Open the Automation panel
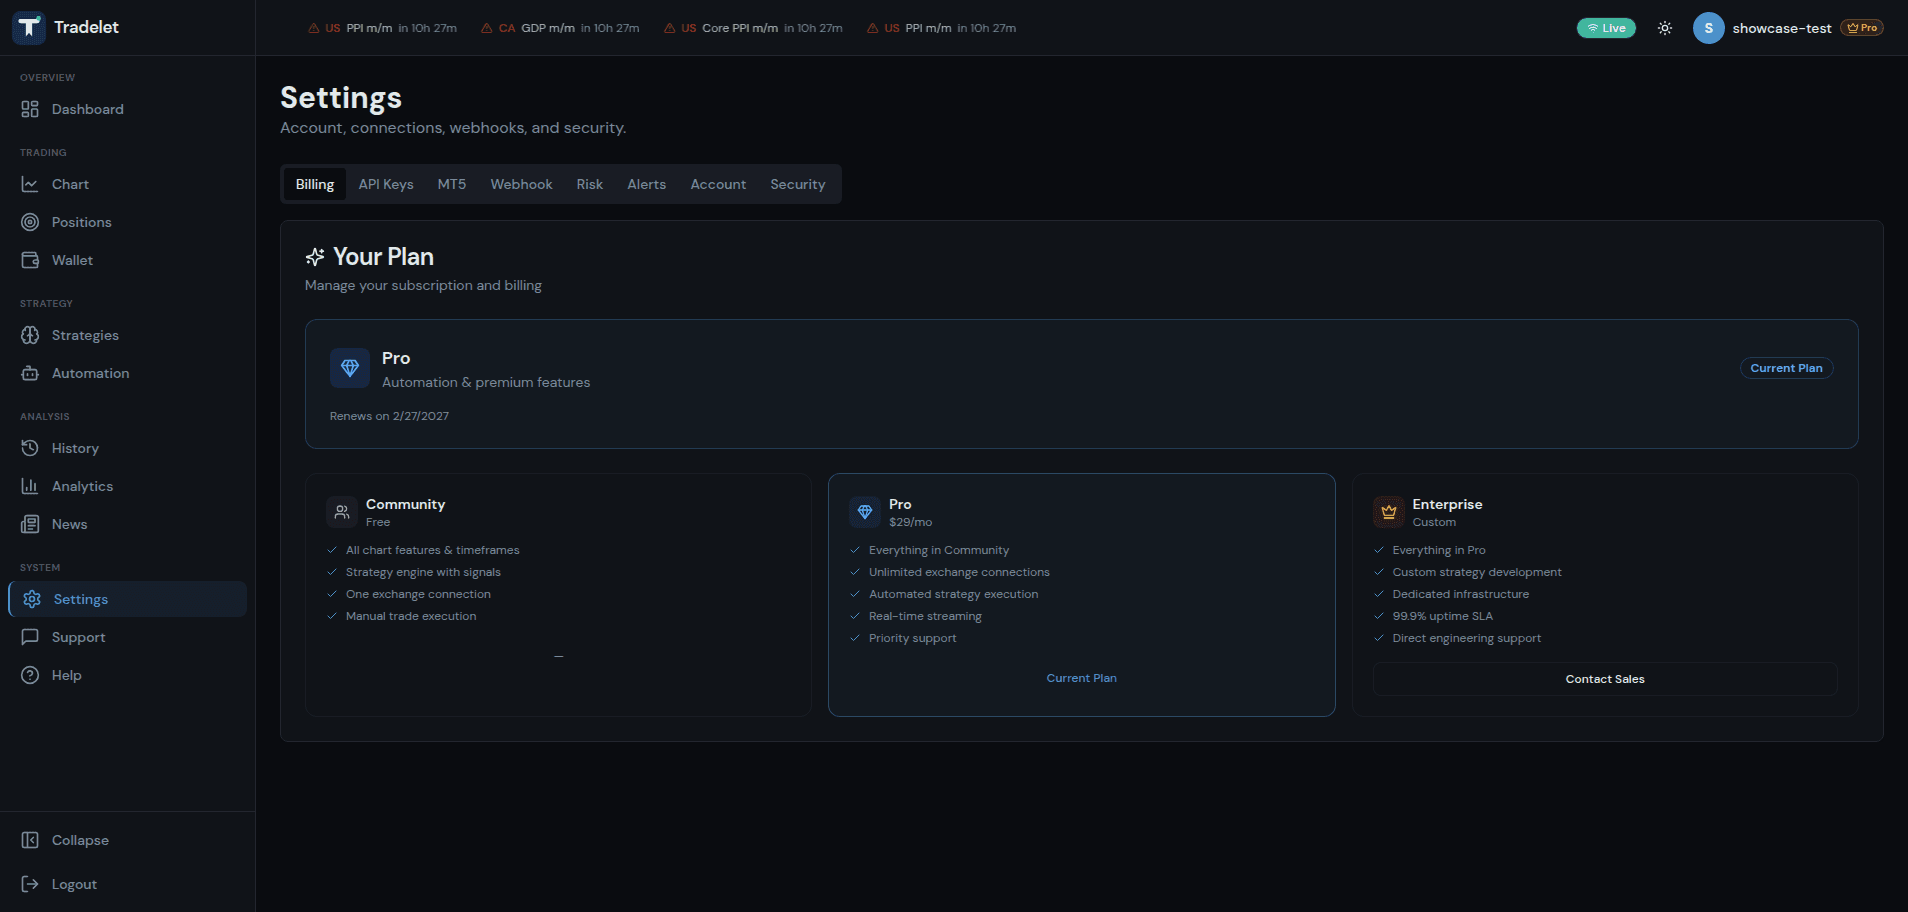This screenshot has height=912, width=1908. (90, 373)
